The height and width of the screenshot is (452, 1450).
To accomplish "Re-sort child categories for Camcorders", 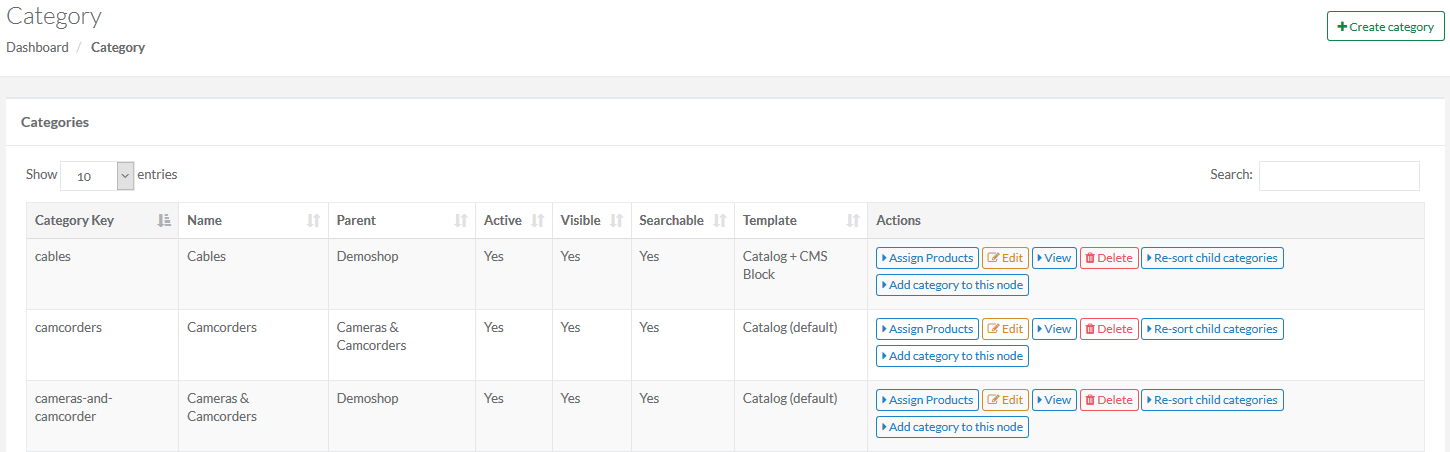I will [1212, 329].
